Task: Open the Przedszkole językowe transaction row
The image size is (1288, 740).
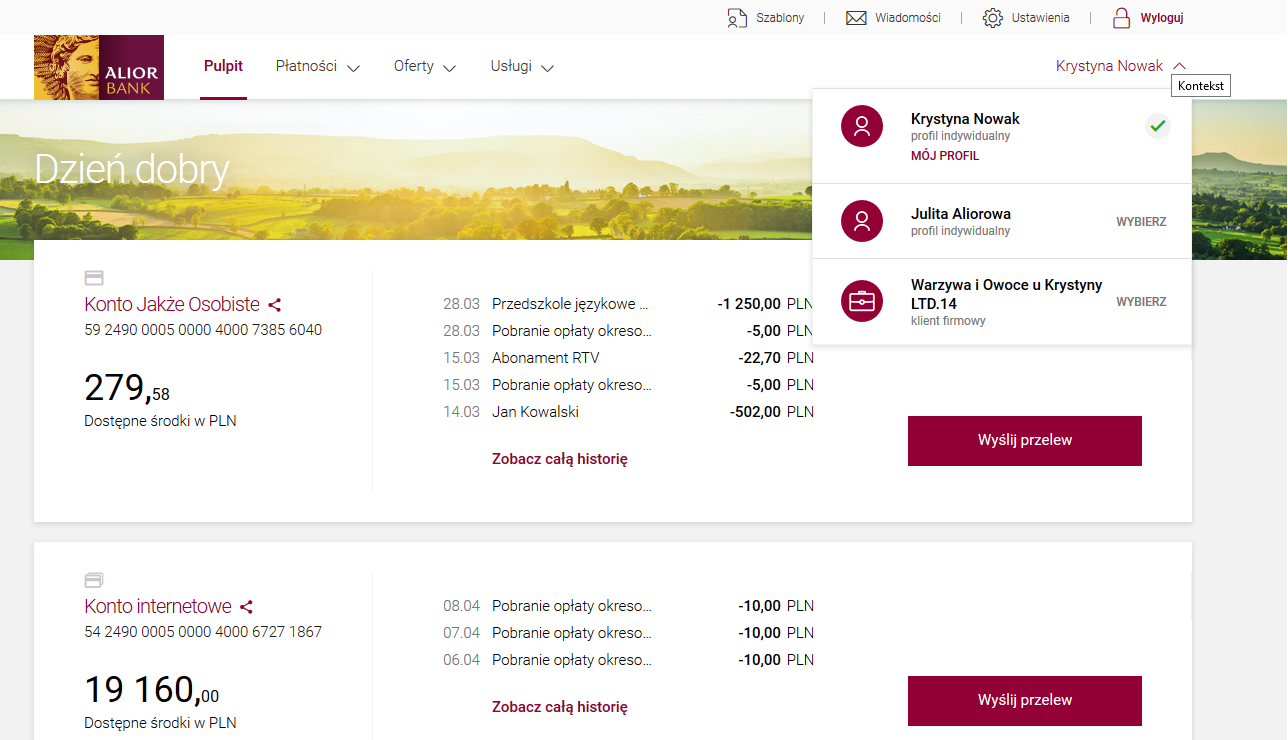Action: point(629,304)
